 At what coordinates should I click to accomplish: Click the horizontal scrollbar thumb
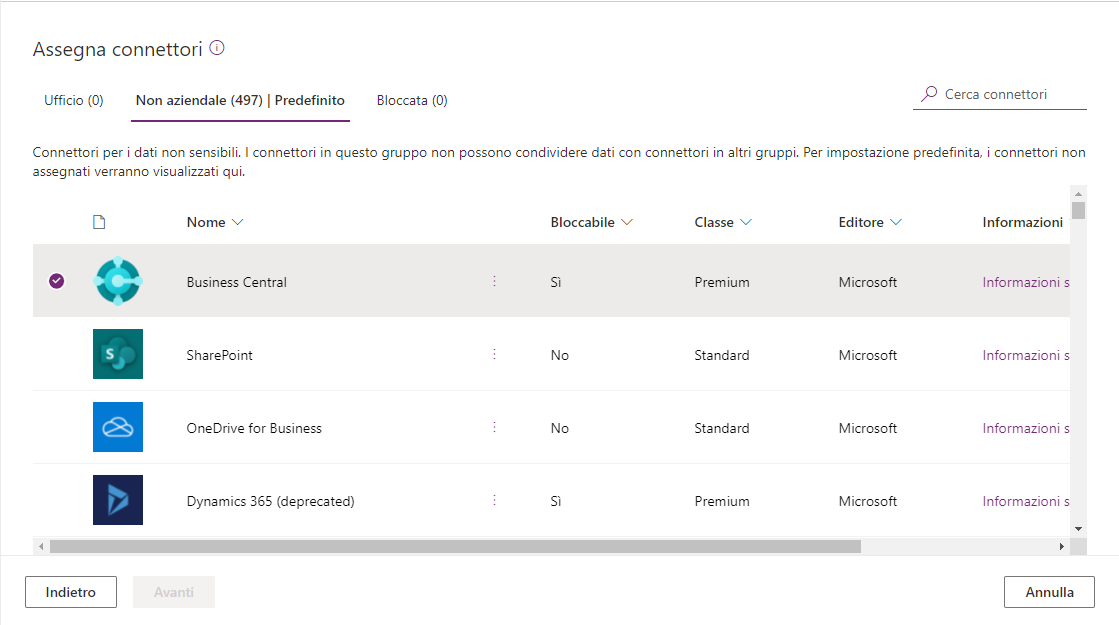point(455,547)
